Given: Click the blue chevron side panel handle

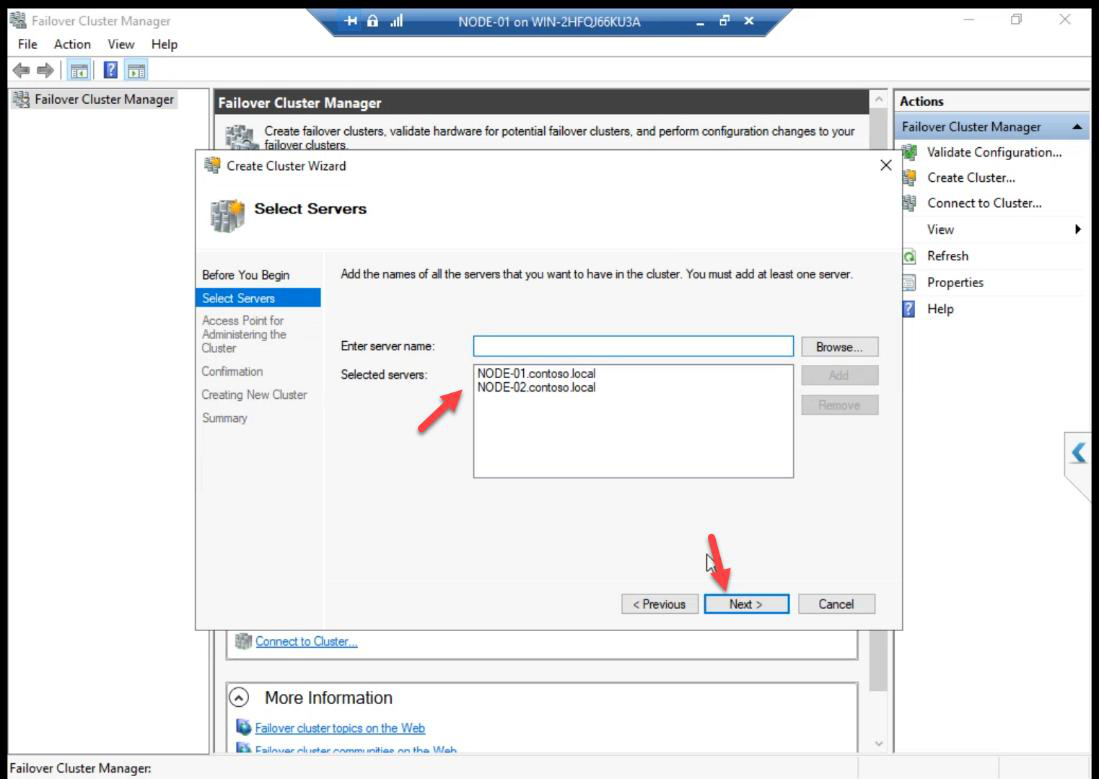Looking at the screenshot, I should (1079, 452).
